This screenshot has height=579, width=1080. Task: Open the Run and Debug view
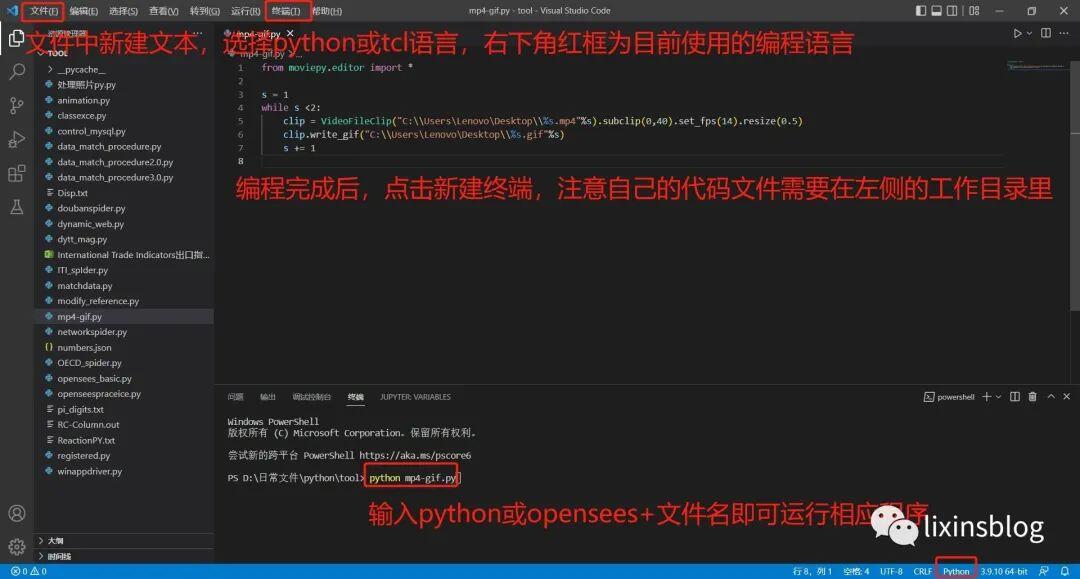click(17, 139)
